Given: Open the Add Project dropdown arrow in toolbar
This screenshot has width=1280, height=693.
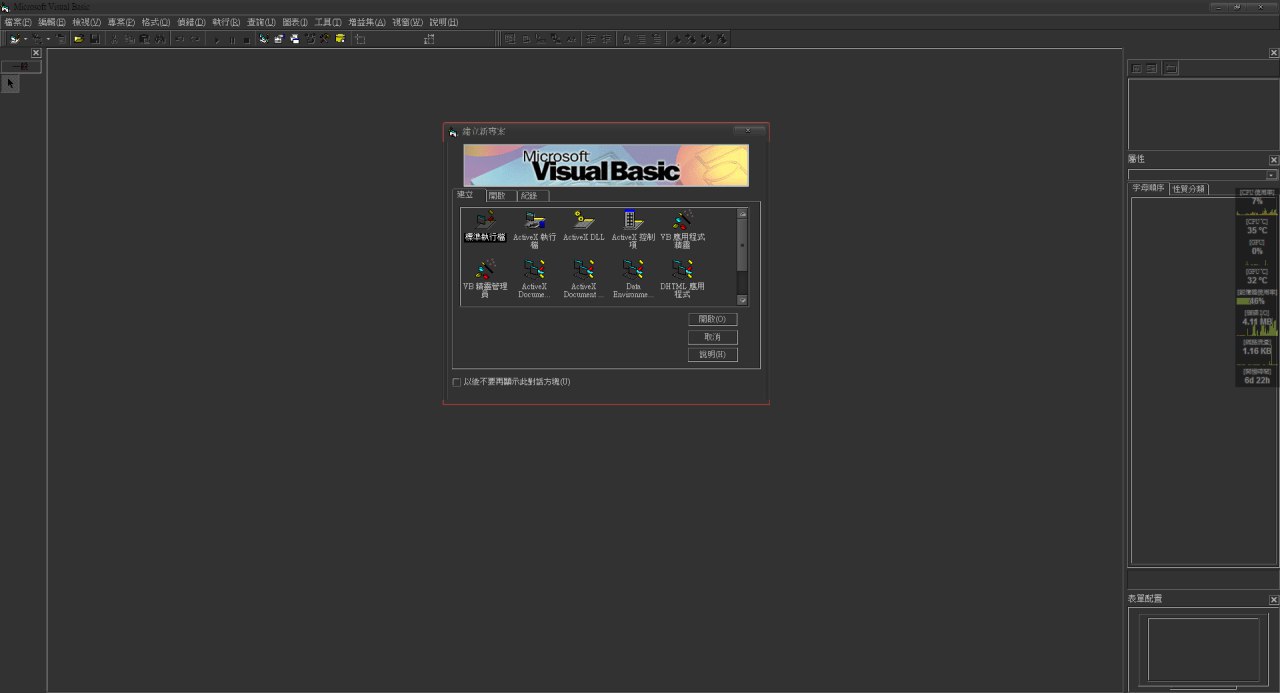Looking at the screenshot, I should point(25,39).
